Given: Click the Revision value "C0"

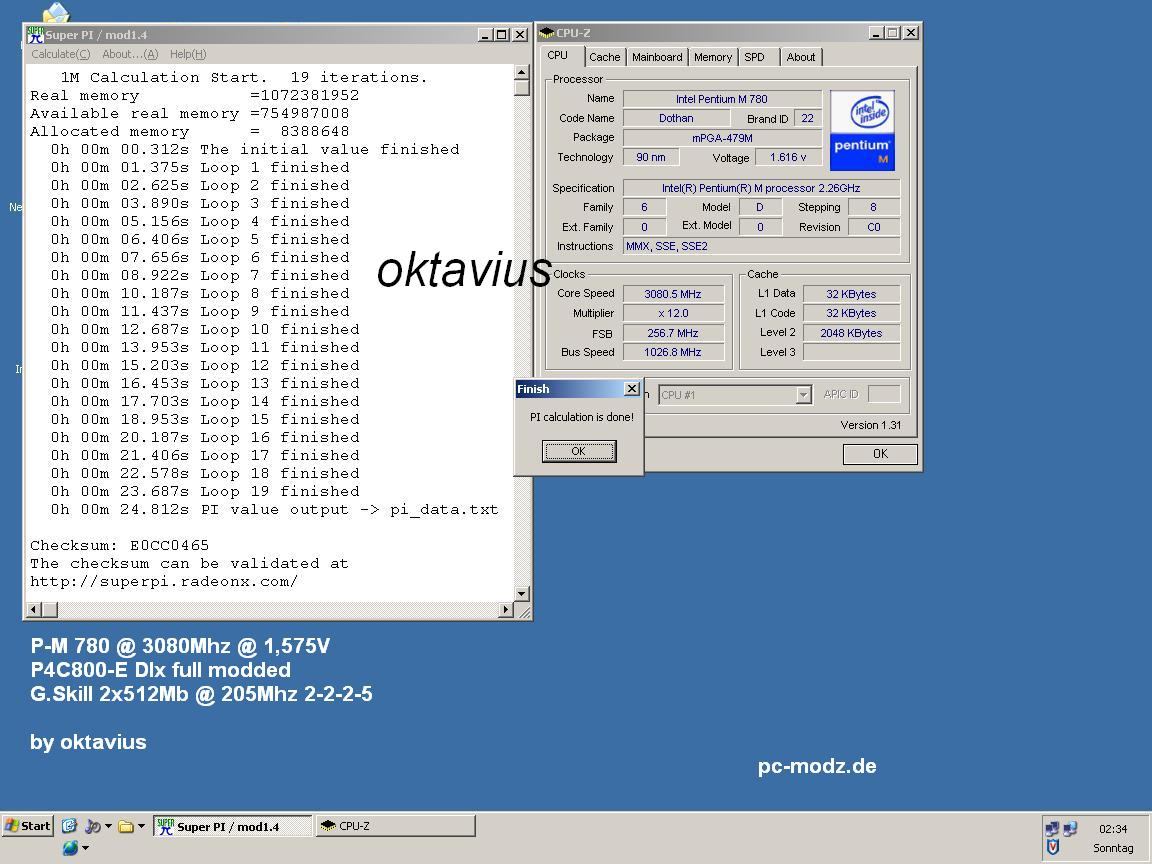Looking at the screenshot, I should click(874, 227).
